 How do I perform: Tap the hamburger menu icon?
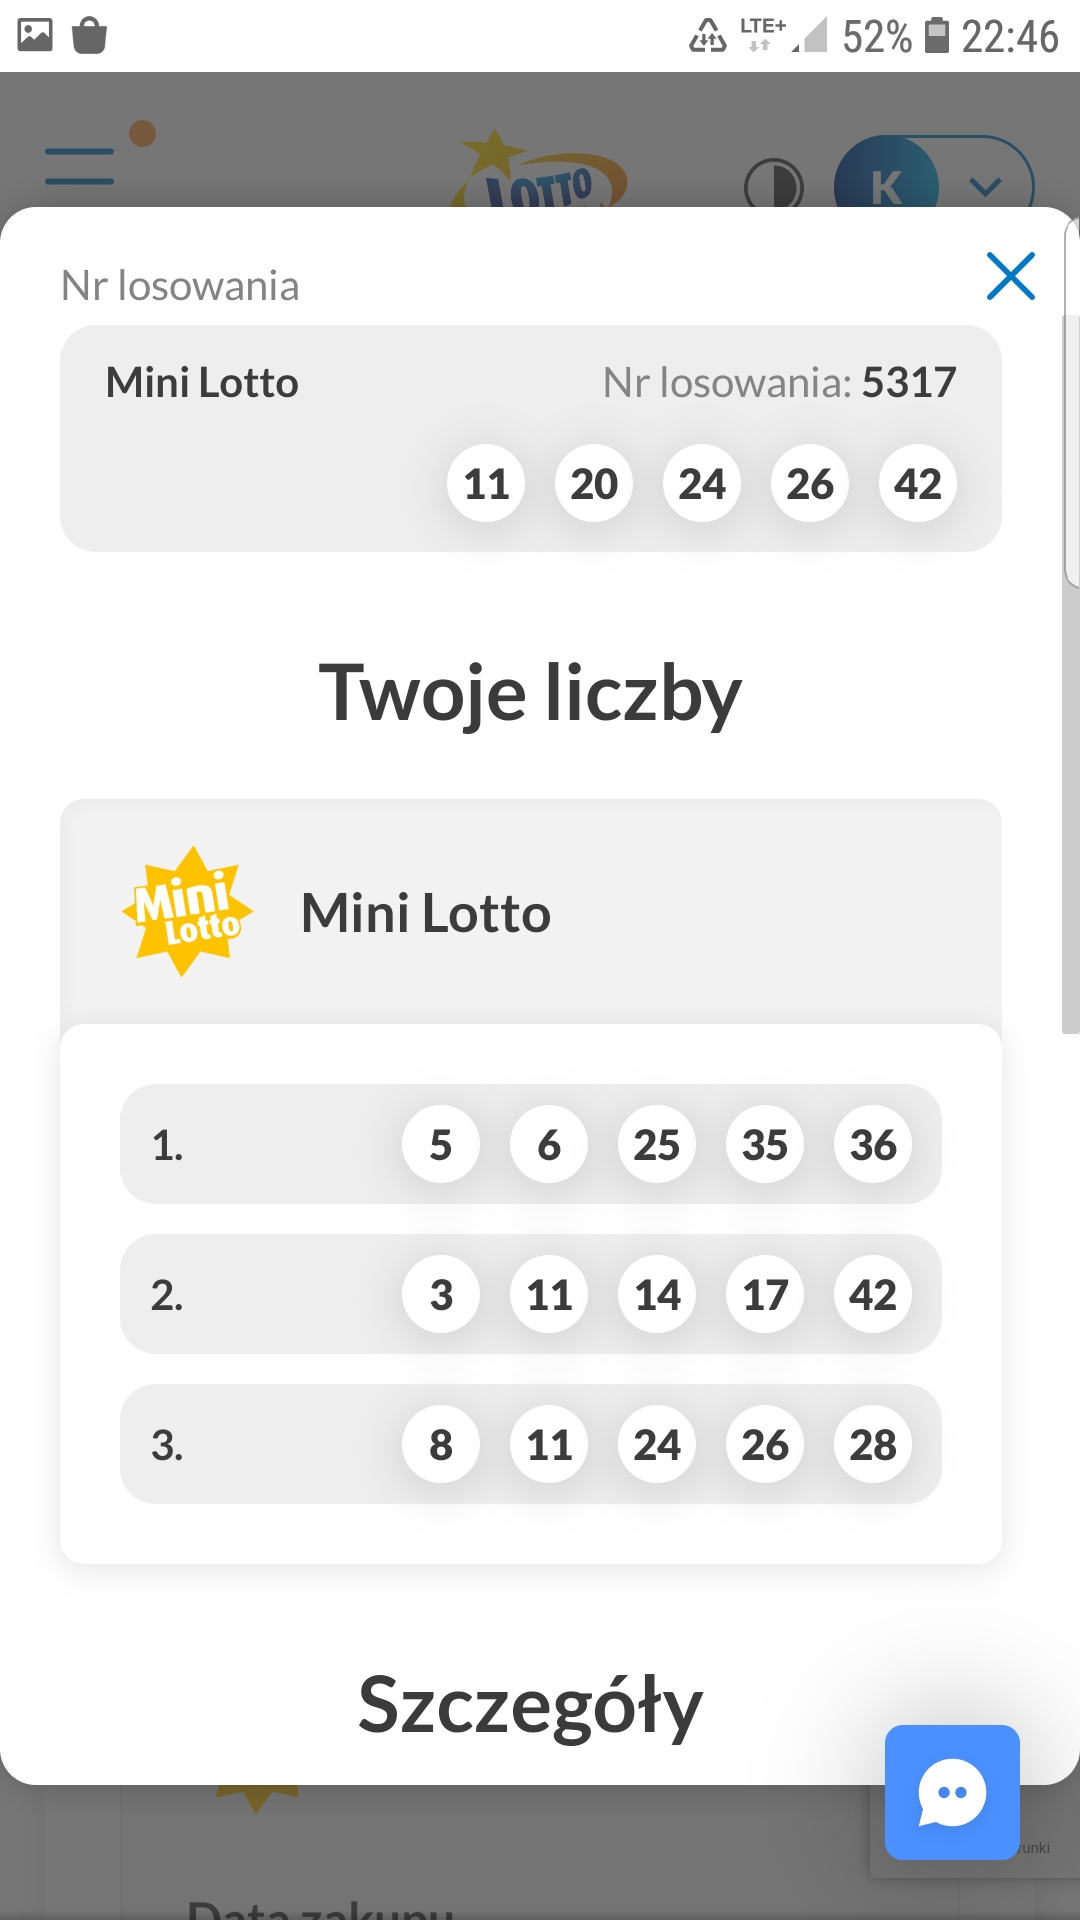(x=80, y=166)
